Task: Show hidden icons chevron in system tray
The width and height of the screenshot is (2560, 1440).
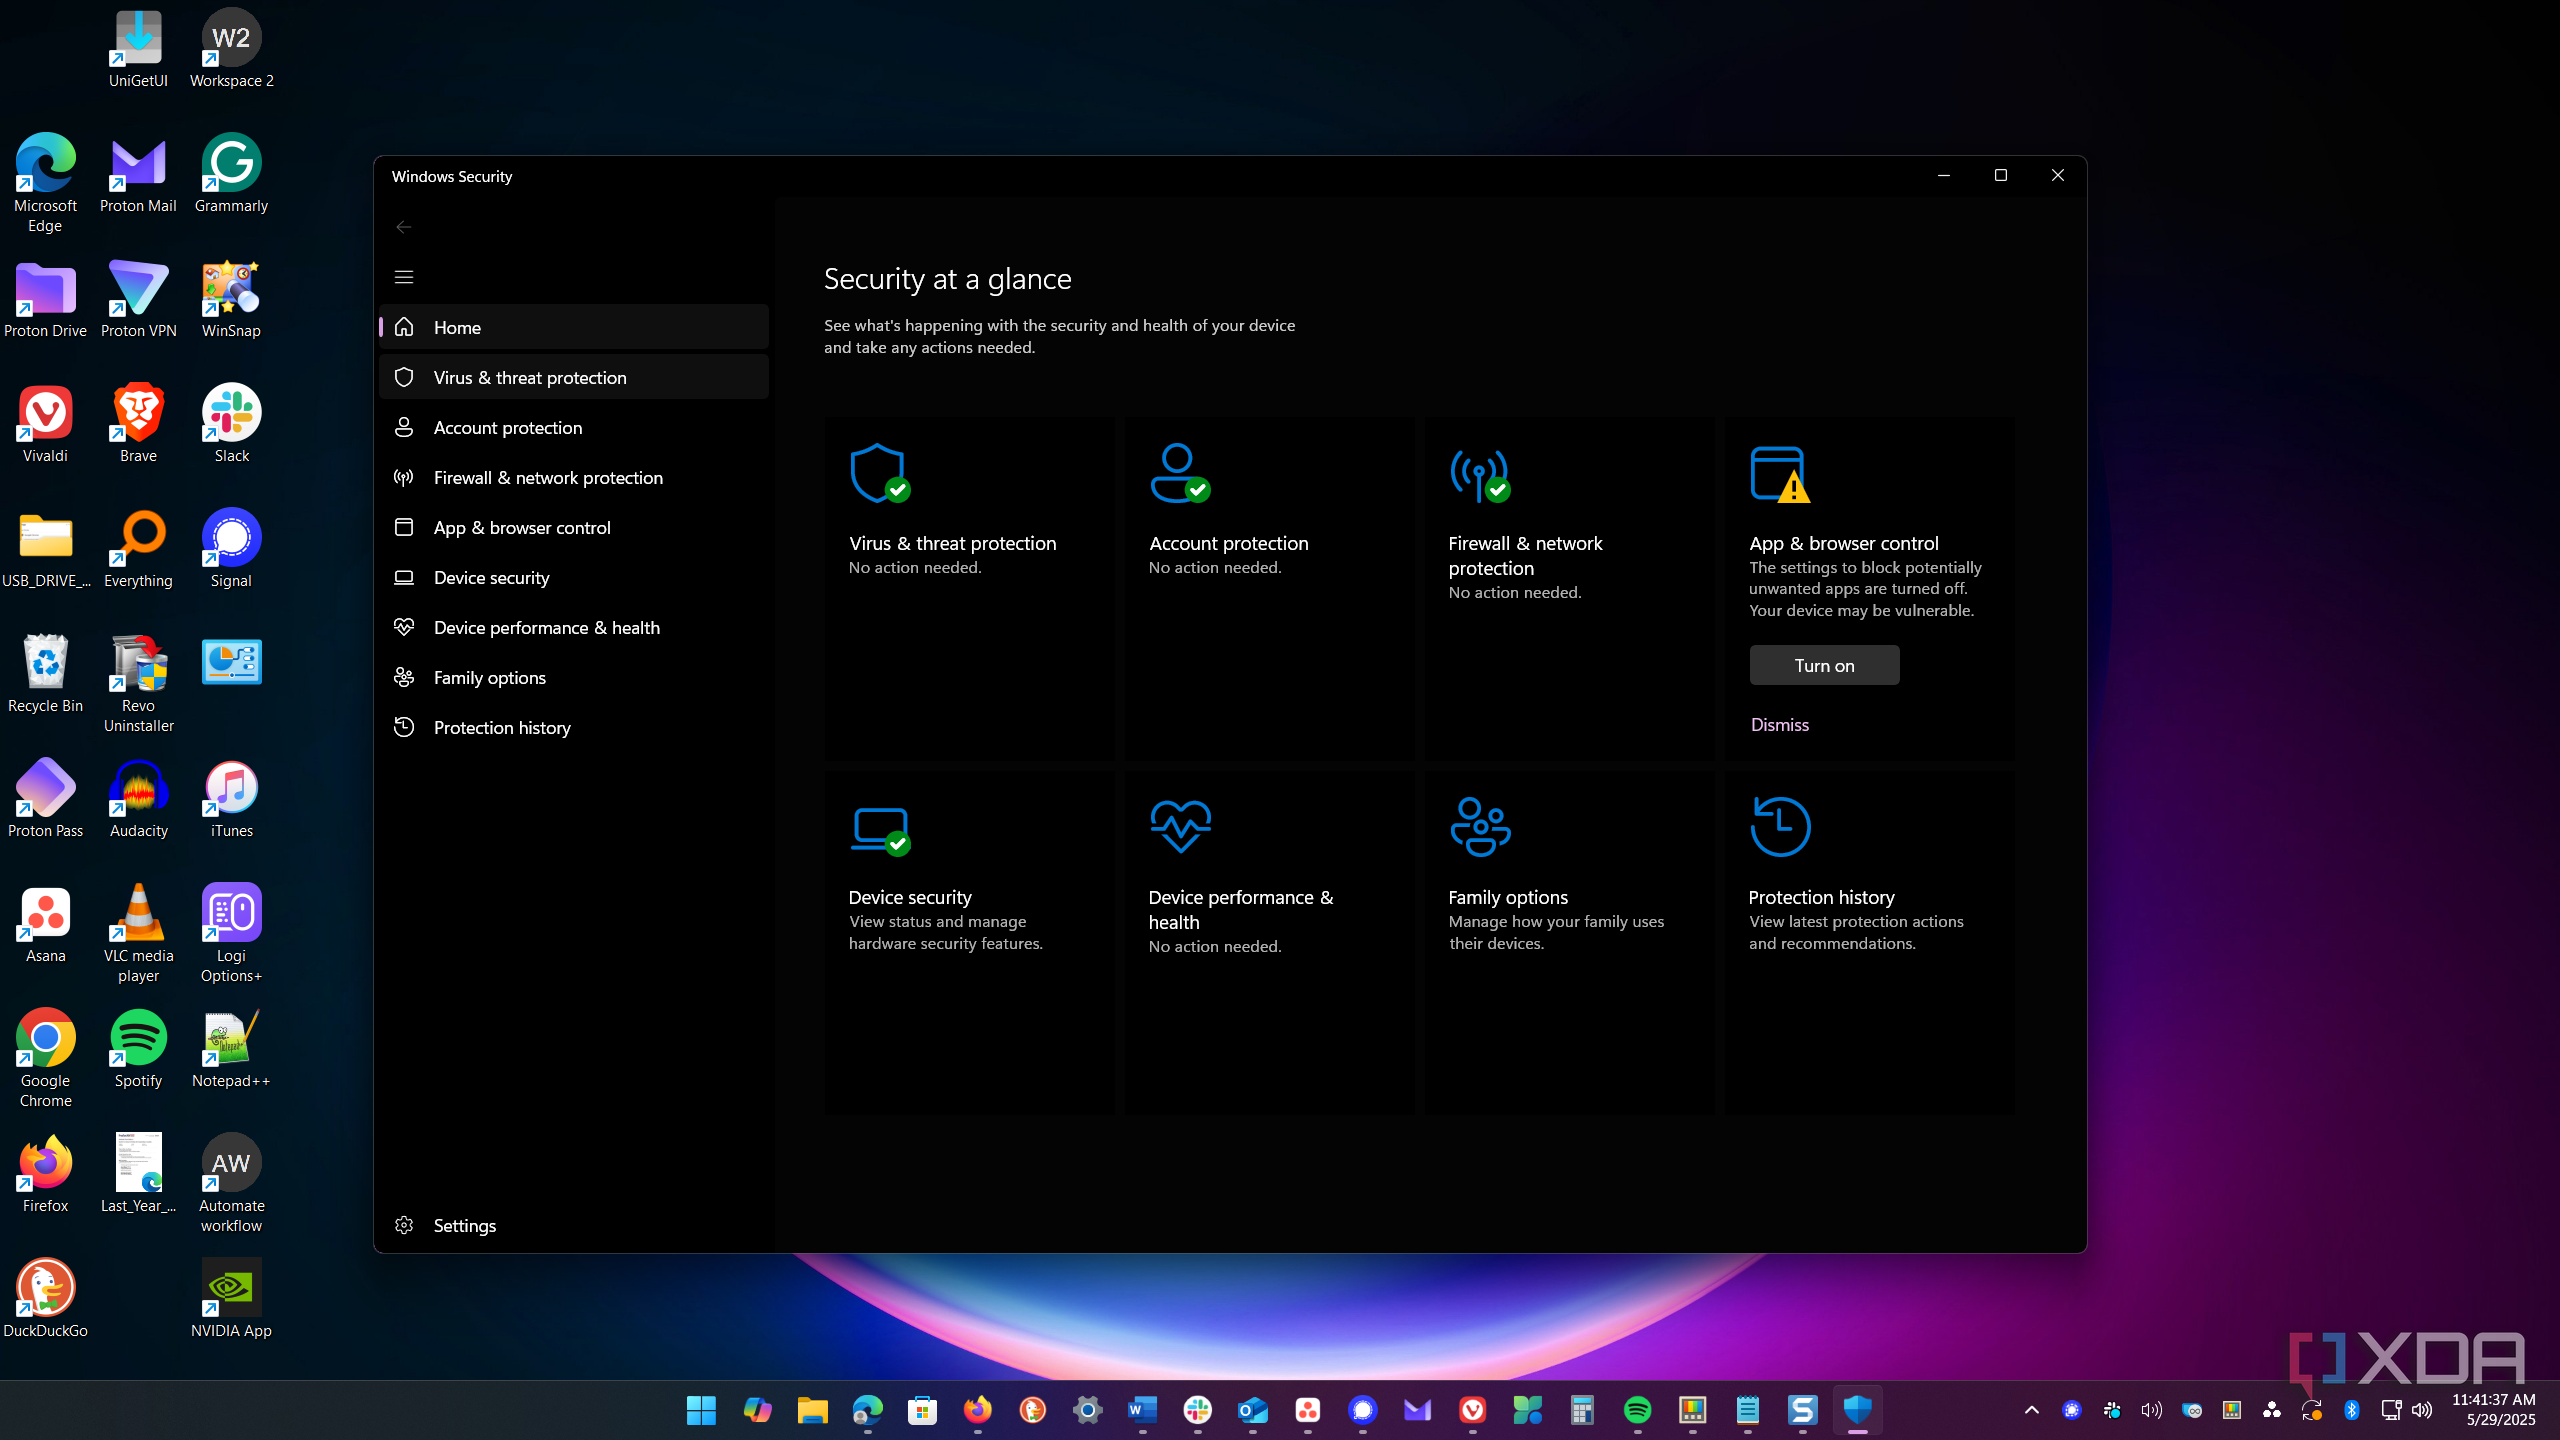Action: coord(2031,1410)
